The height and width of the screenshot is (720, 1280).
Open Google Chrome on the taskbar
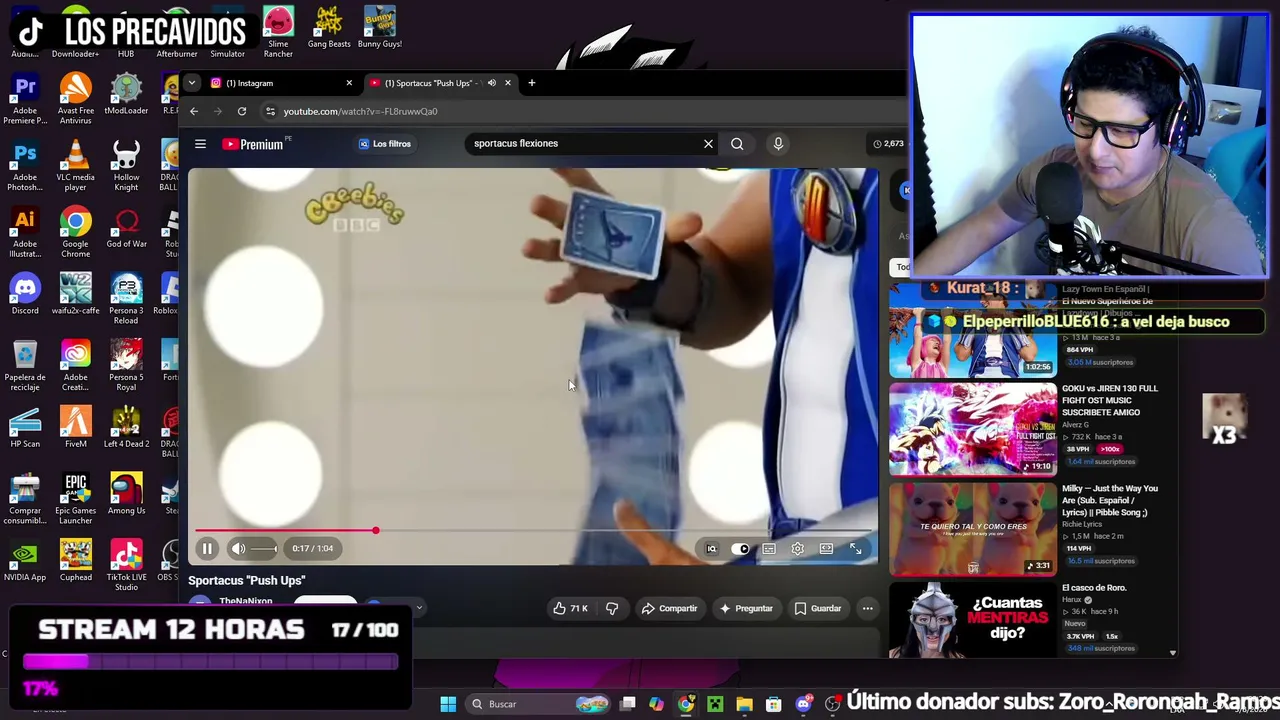pos(685,704)
